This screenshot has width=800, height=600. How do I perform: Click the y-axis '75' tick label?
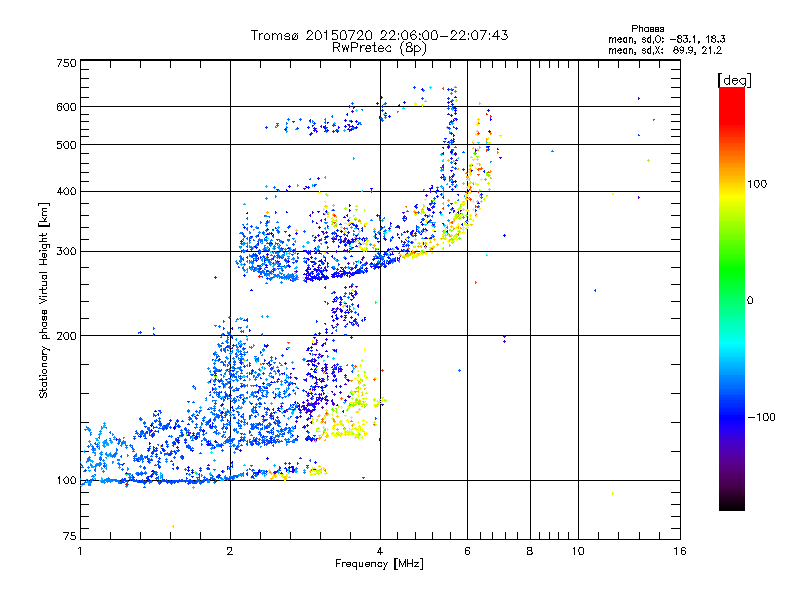click(x=70, y=536)
